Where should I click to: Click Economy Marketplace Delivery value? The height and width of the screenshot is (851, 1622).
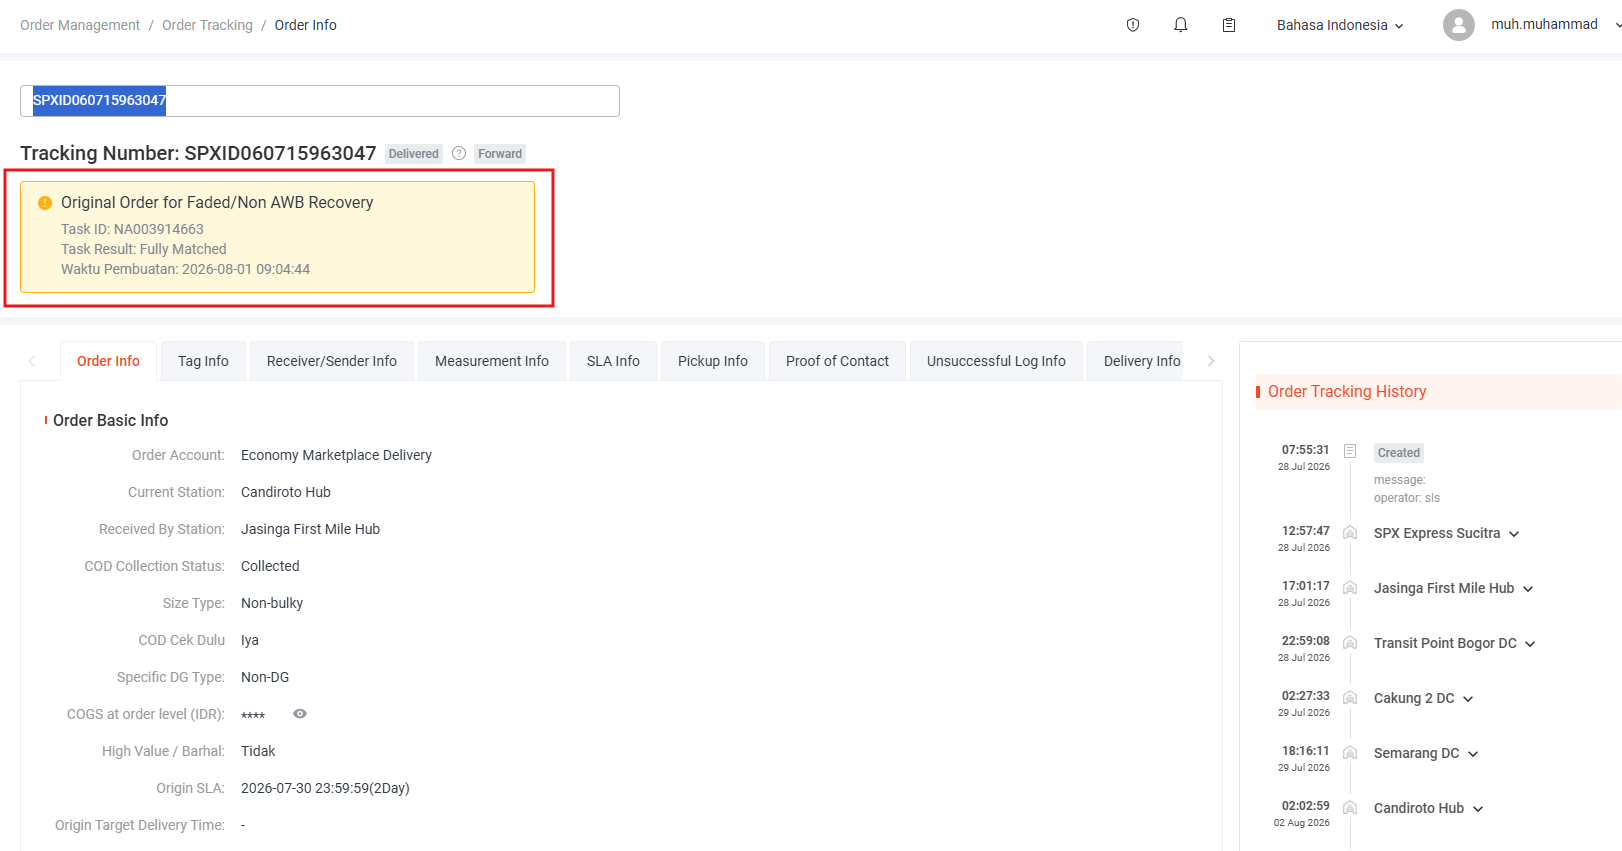point(336,455)
